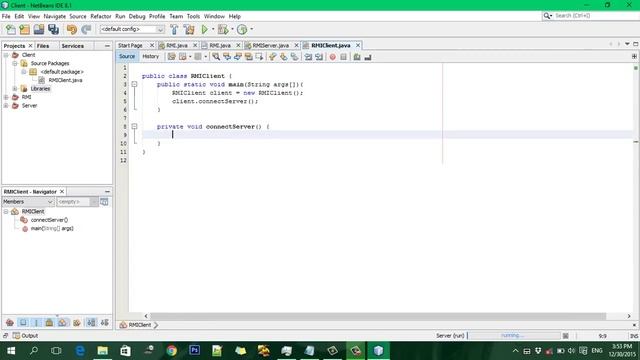Close the RMIClient.java tab

click(x=358, y=45)
